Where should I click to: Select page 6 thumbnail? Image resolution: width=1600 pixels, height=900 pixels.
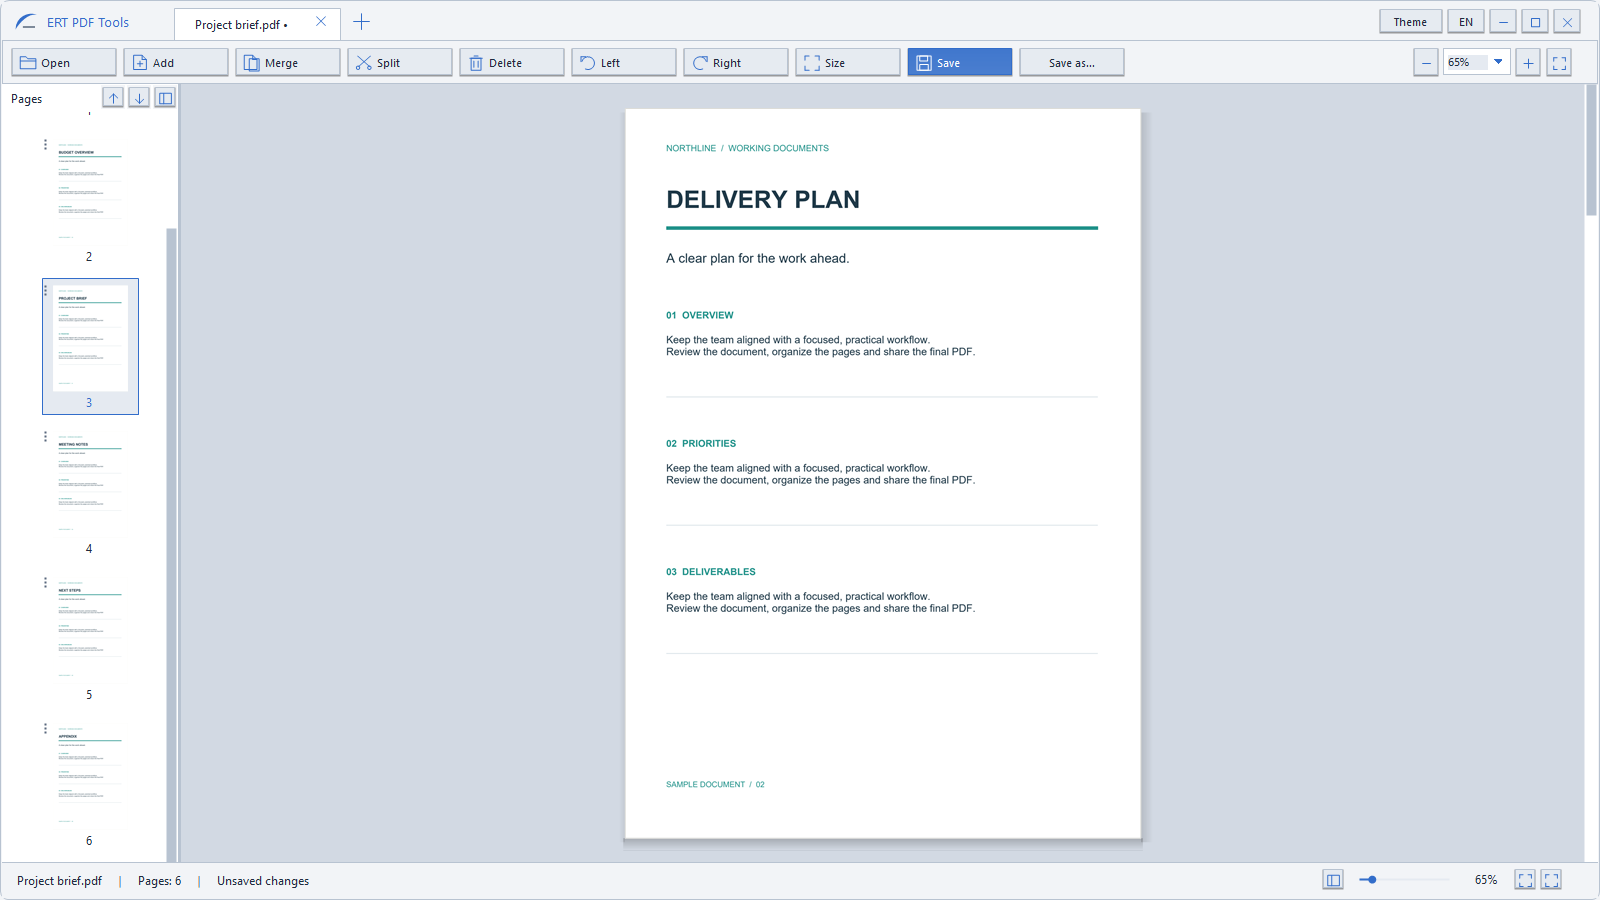[x=90, y=784]
